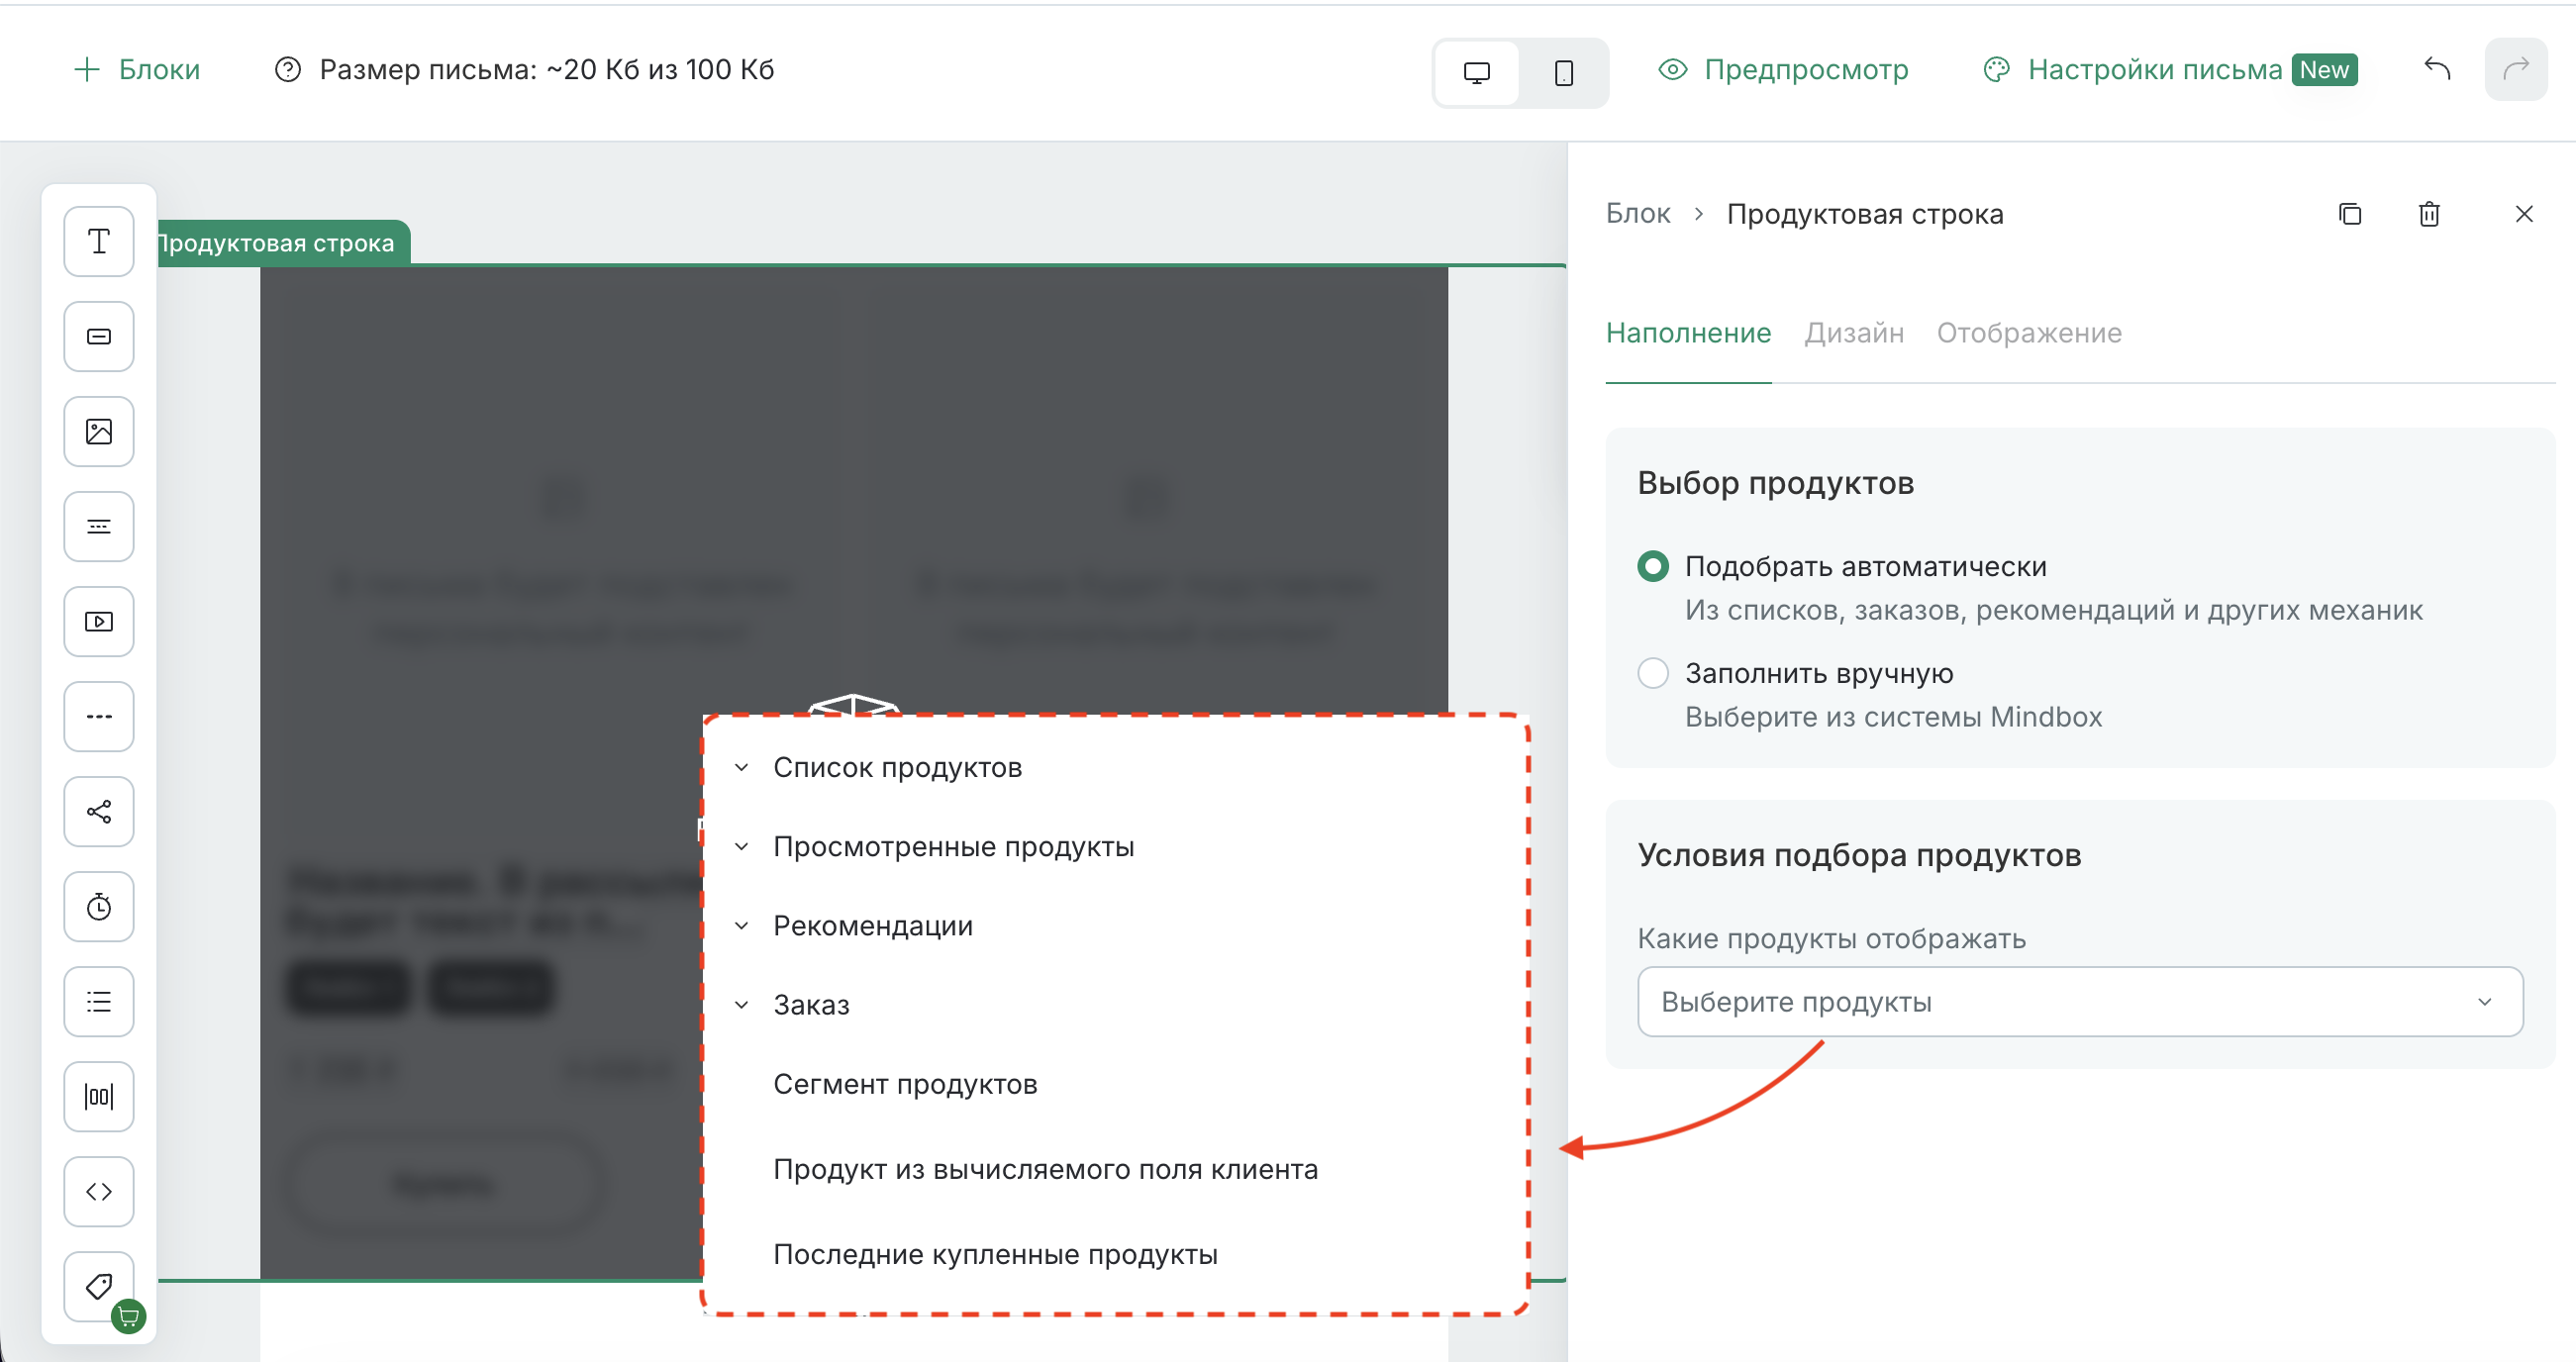
Task: Delete the block with trash icon
Action: click(x=2429, y=214)
